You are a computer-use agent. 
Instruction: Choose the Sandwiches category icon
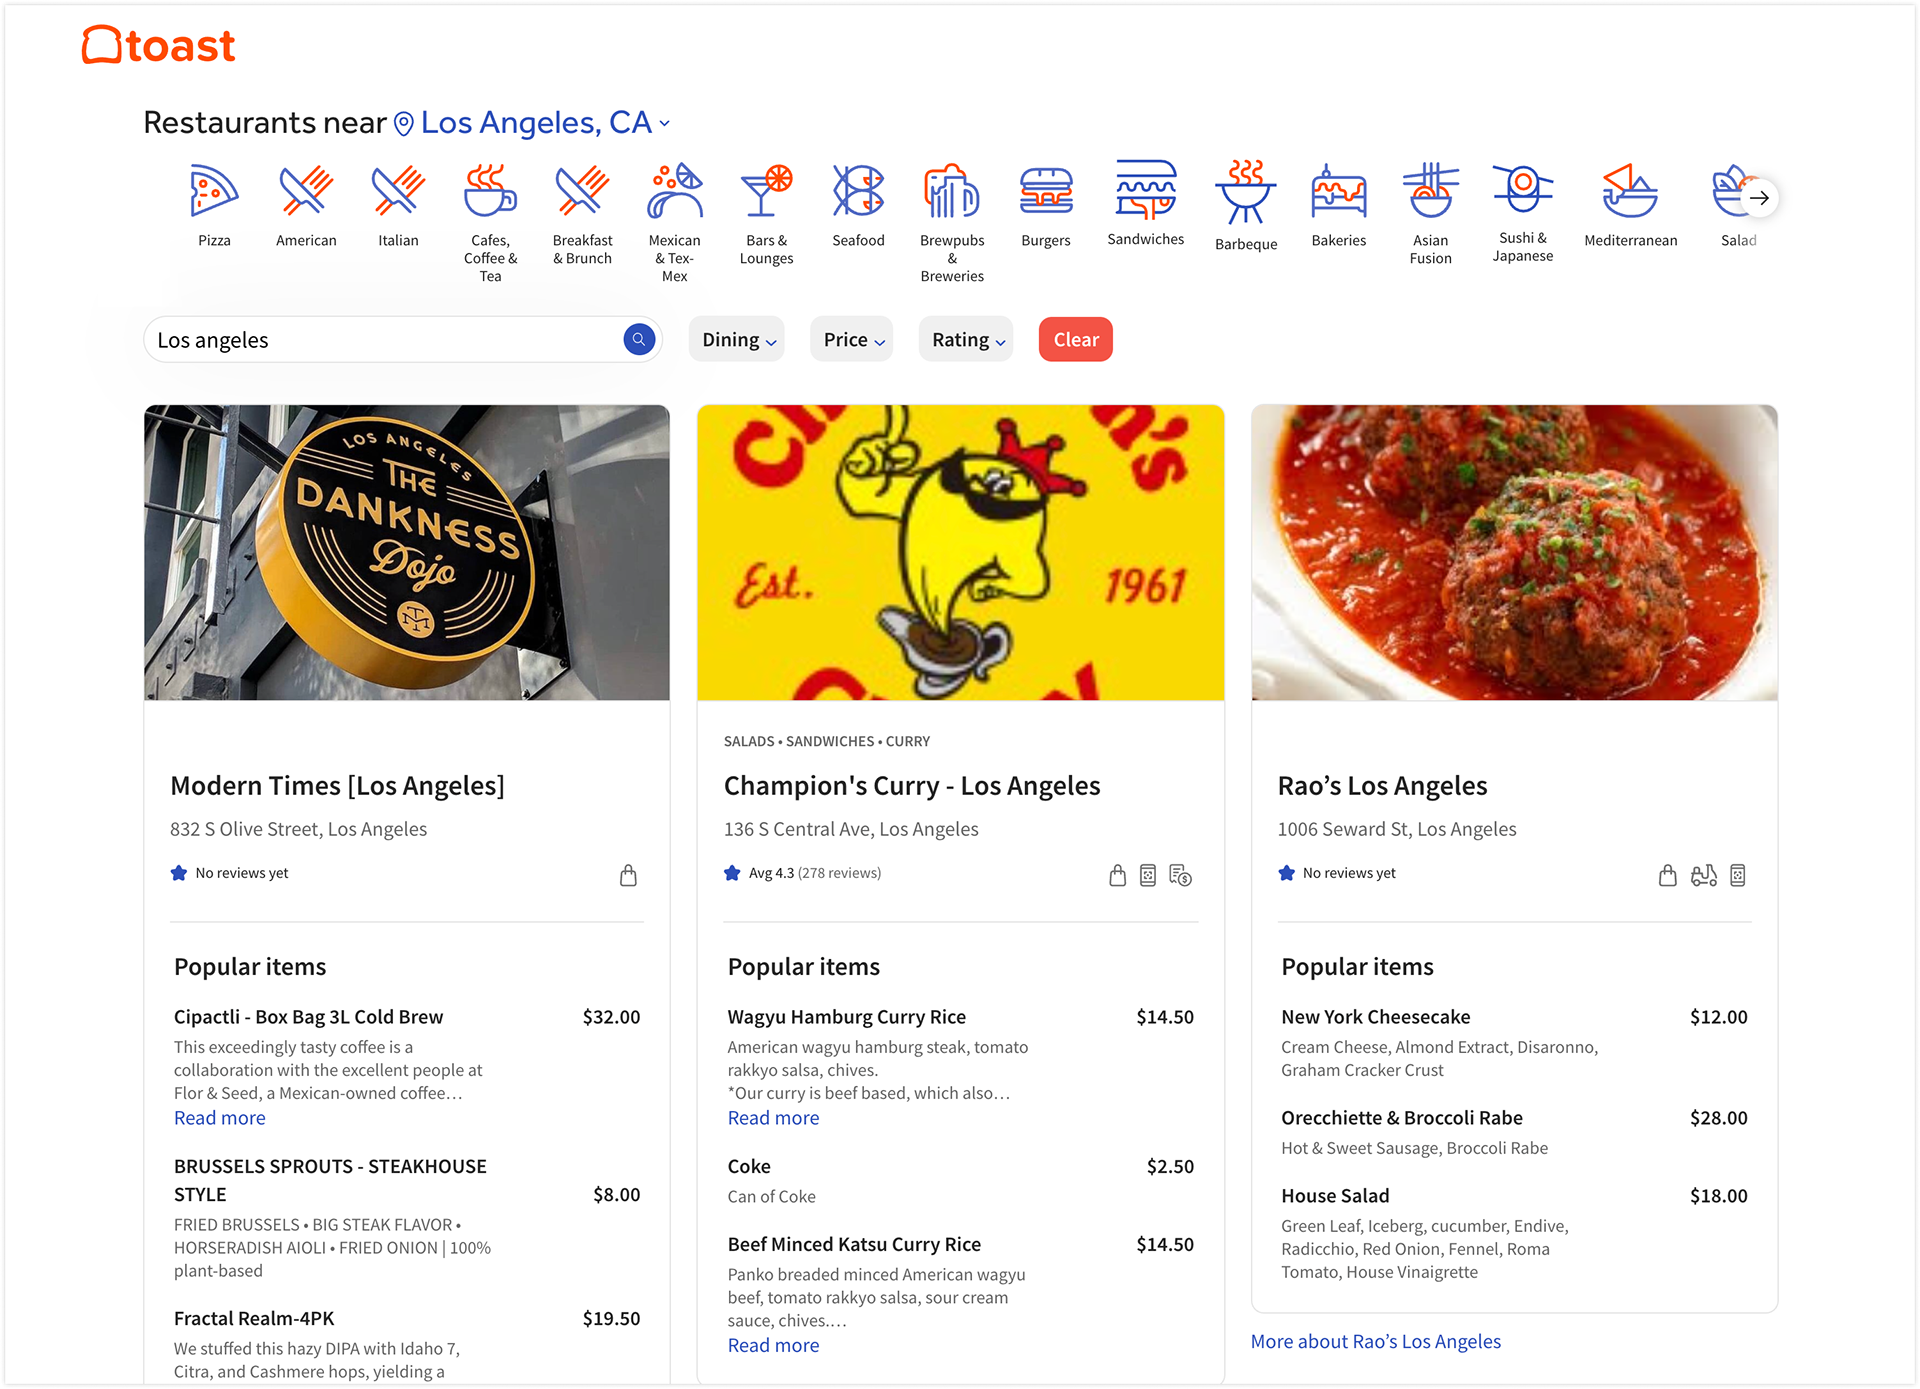tap(1146, 189)
